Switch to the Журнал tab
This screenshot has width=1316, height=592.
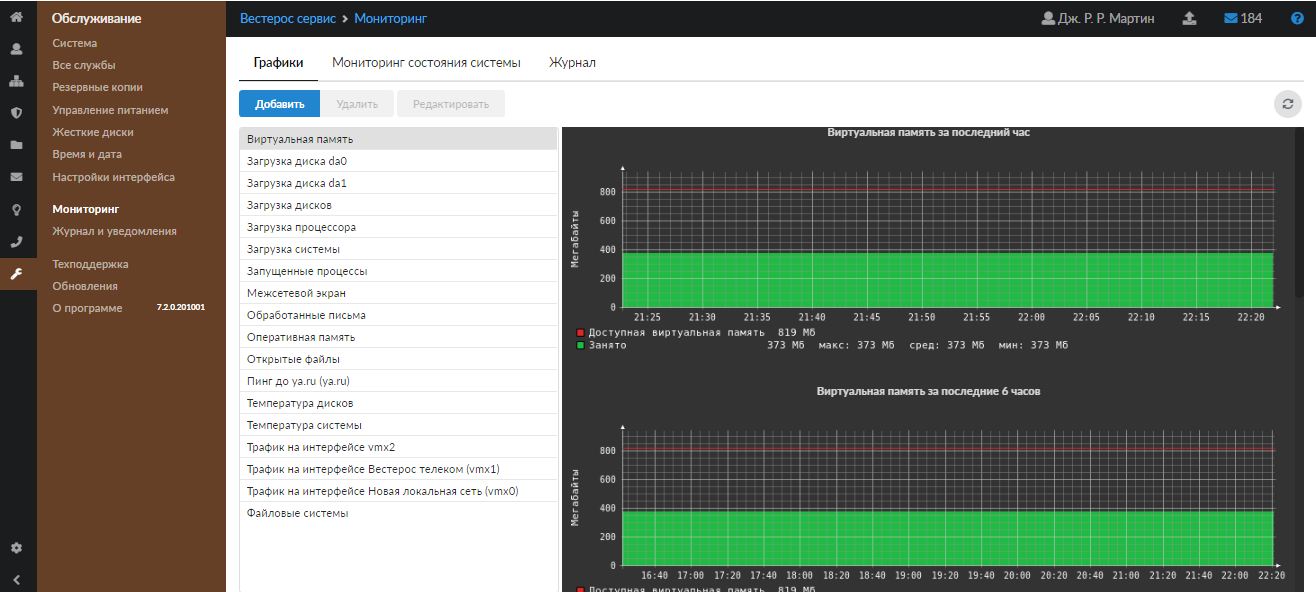572,62
